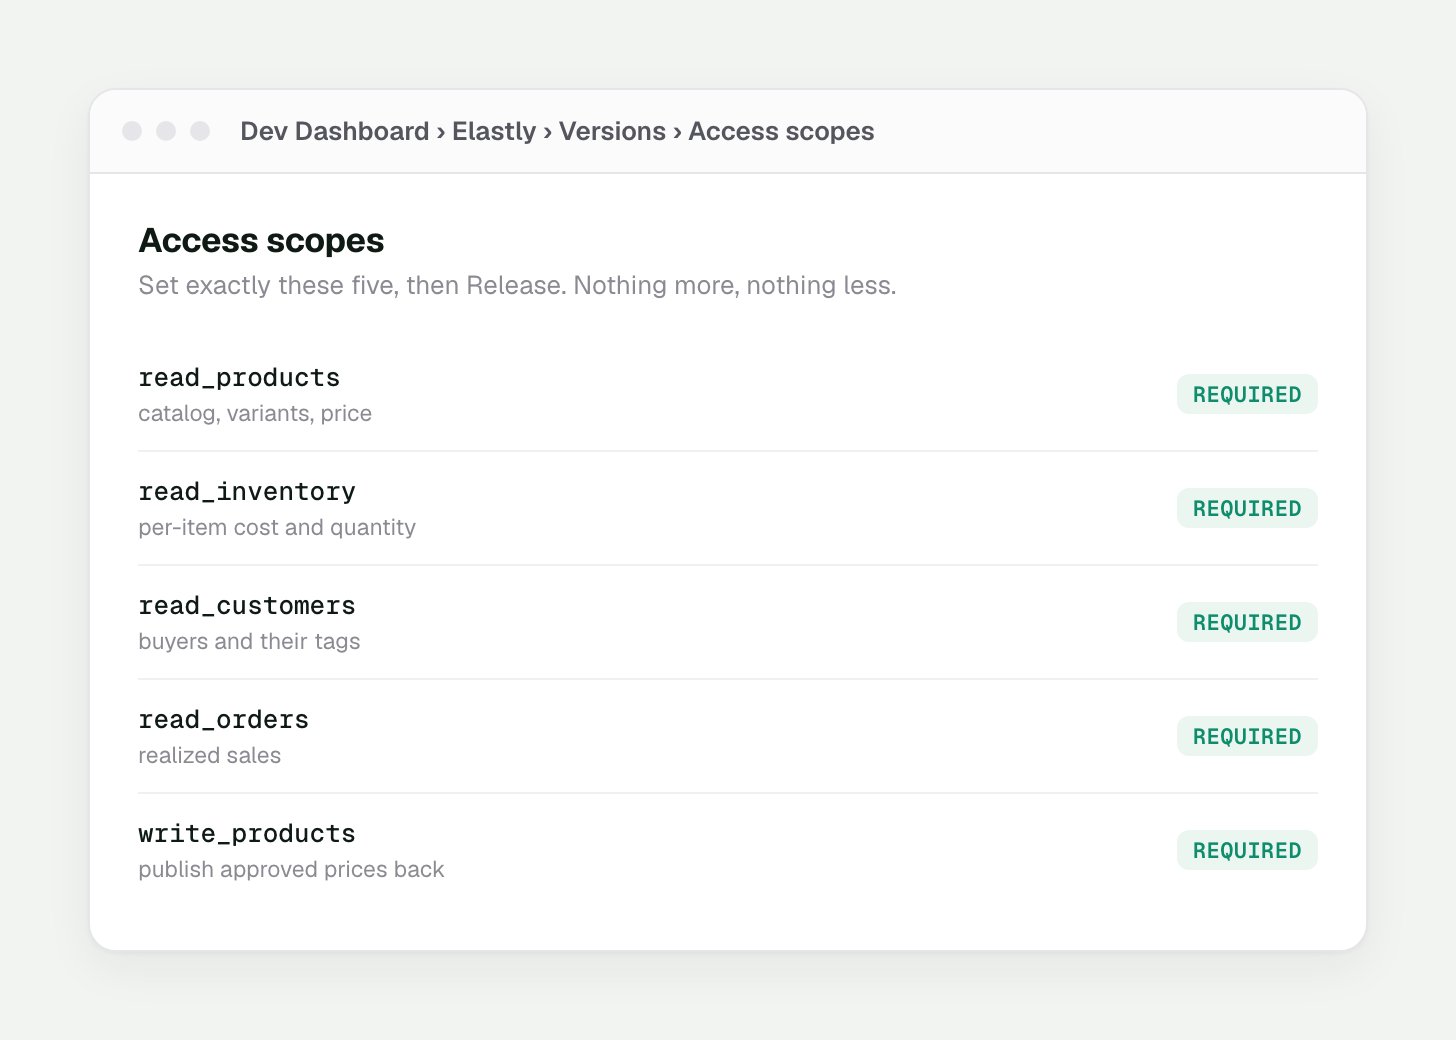Click 'per-item cost and quantity' description

pyautogui.click(x=277, y=528)
